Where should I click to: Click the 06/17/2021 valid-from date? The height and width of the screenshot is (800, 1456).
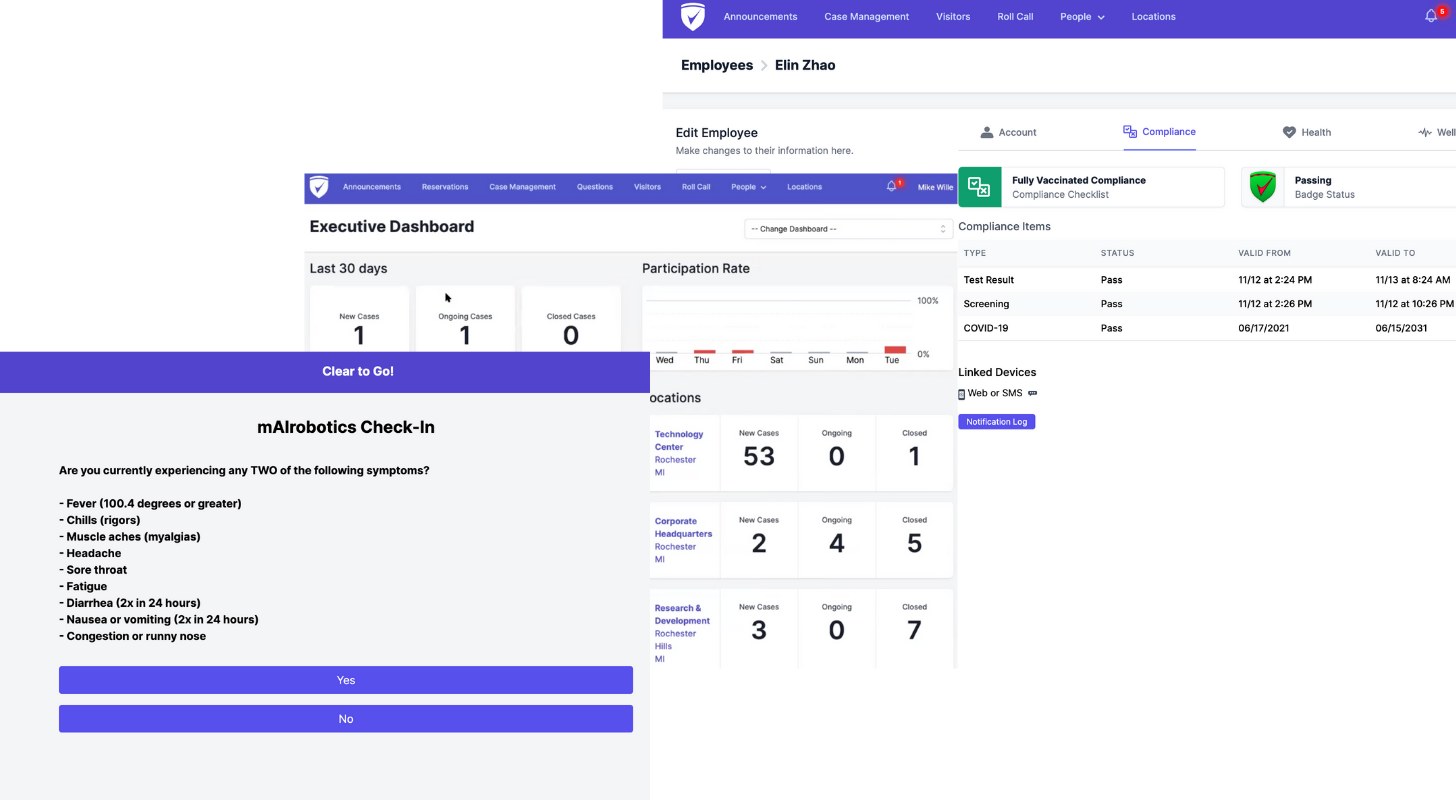pyautogui.click(x=1265, y=328)
